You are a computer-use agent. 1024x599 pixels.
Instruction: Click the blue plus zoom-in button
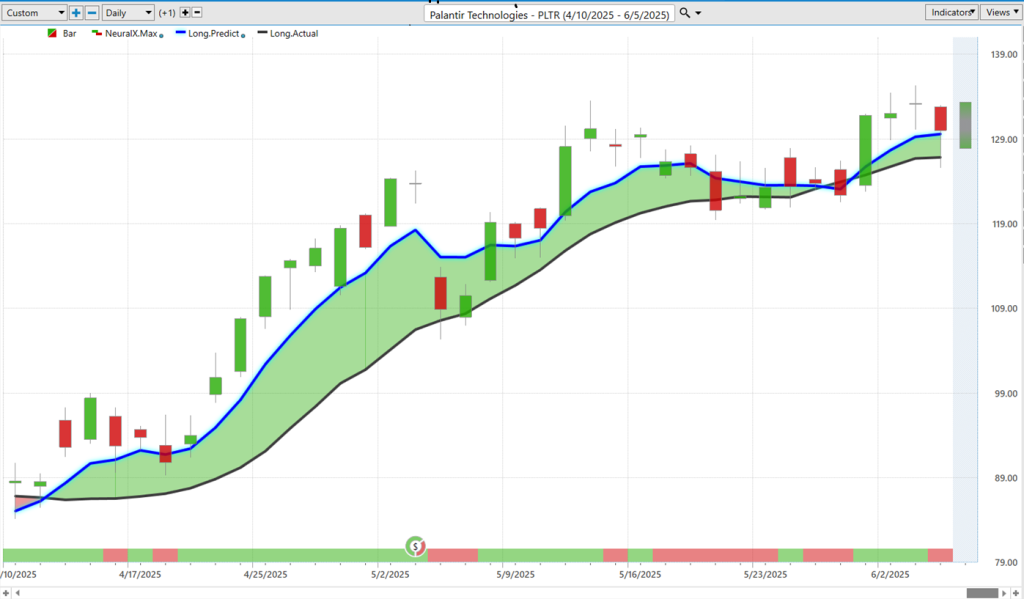click(x=76, y=12)
